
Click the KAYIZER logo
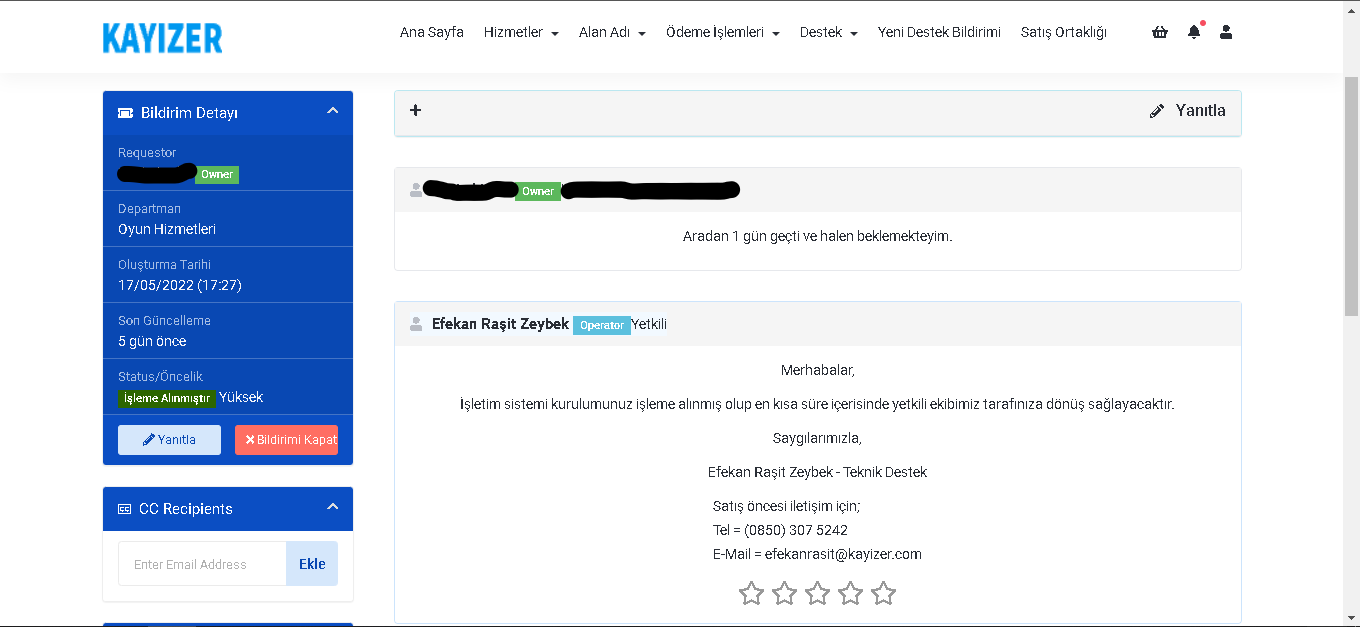(162, 38)
